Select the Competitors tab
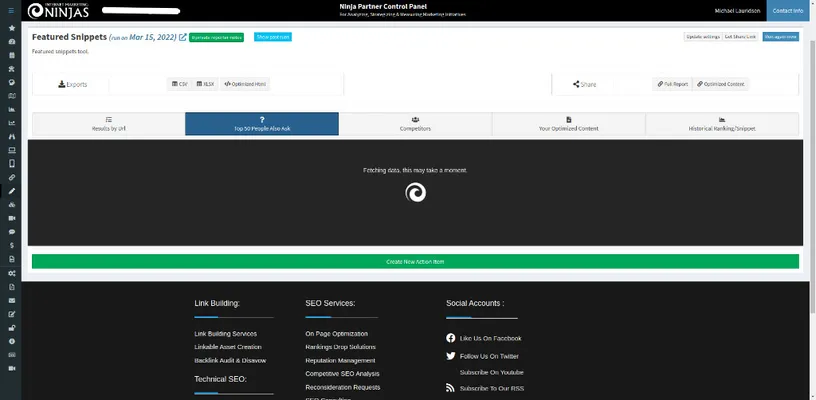 tap(415, 124)
